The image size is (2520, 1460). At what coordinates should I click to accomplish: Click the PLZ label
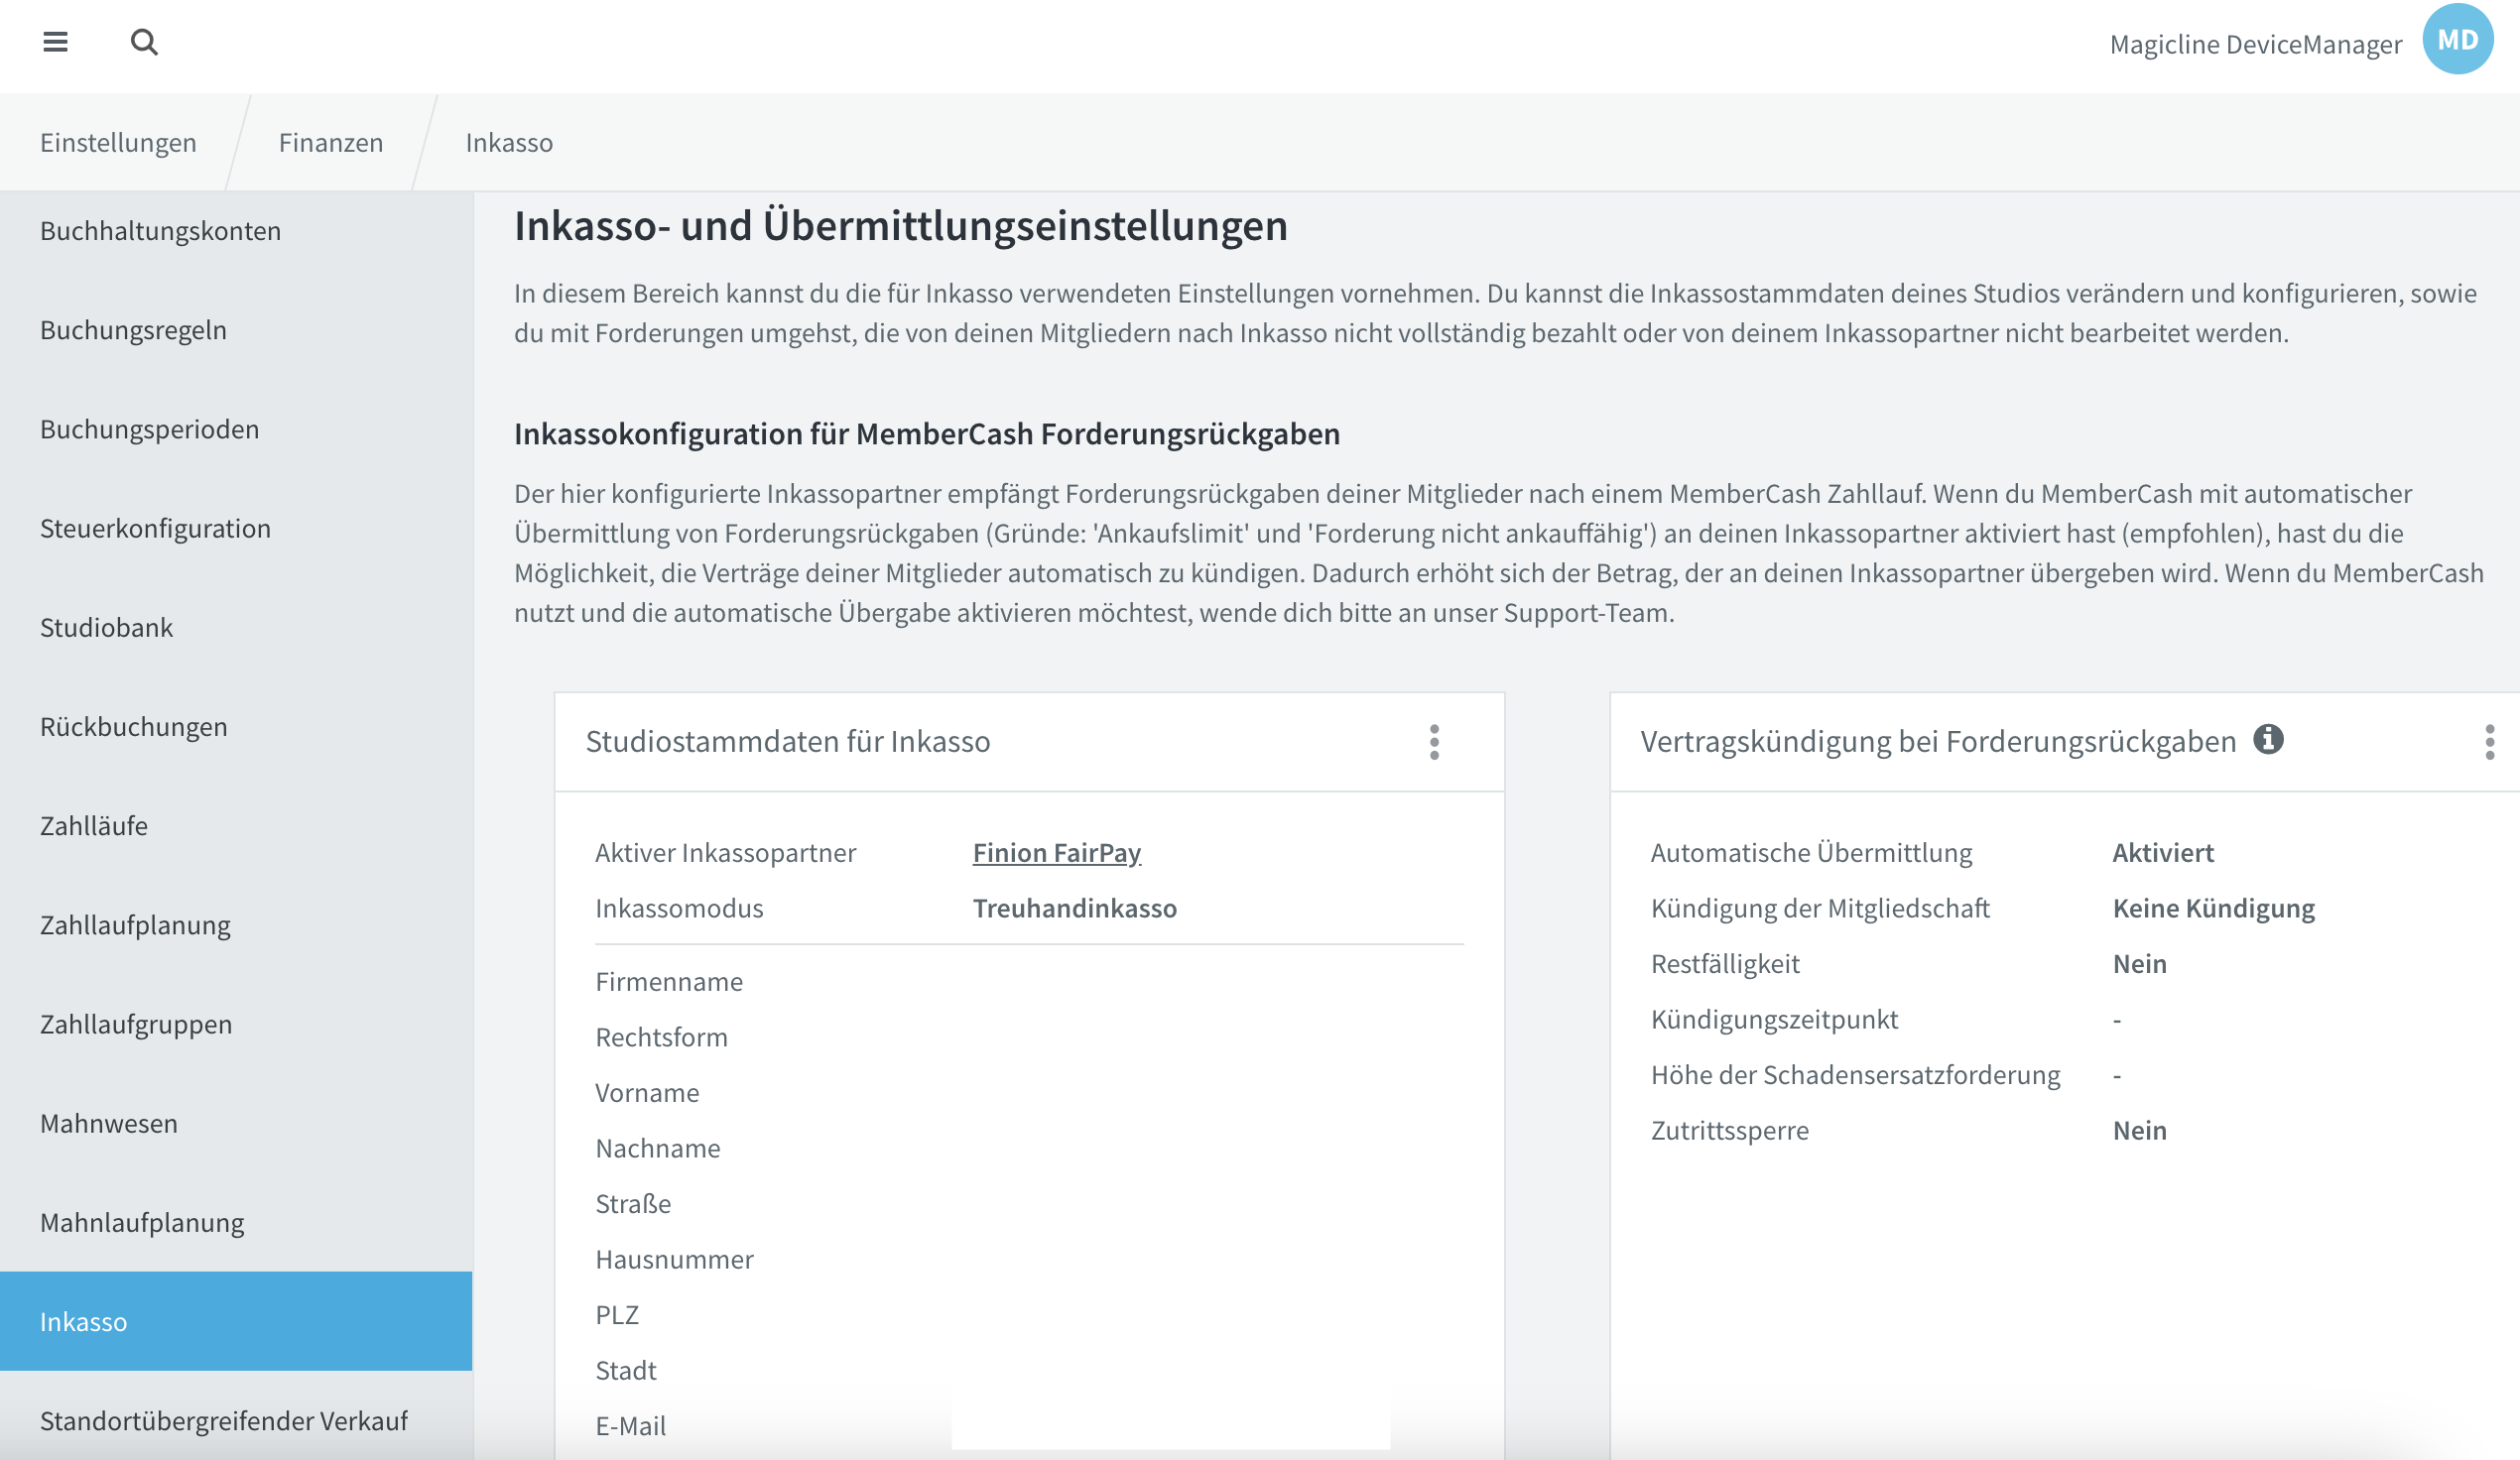coord(617,1314)
